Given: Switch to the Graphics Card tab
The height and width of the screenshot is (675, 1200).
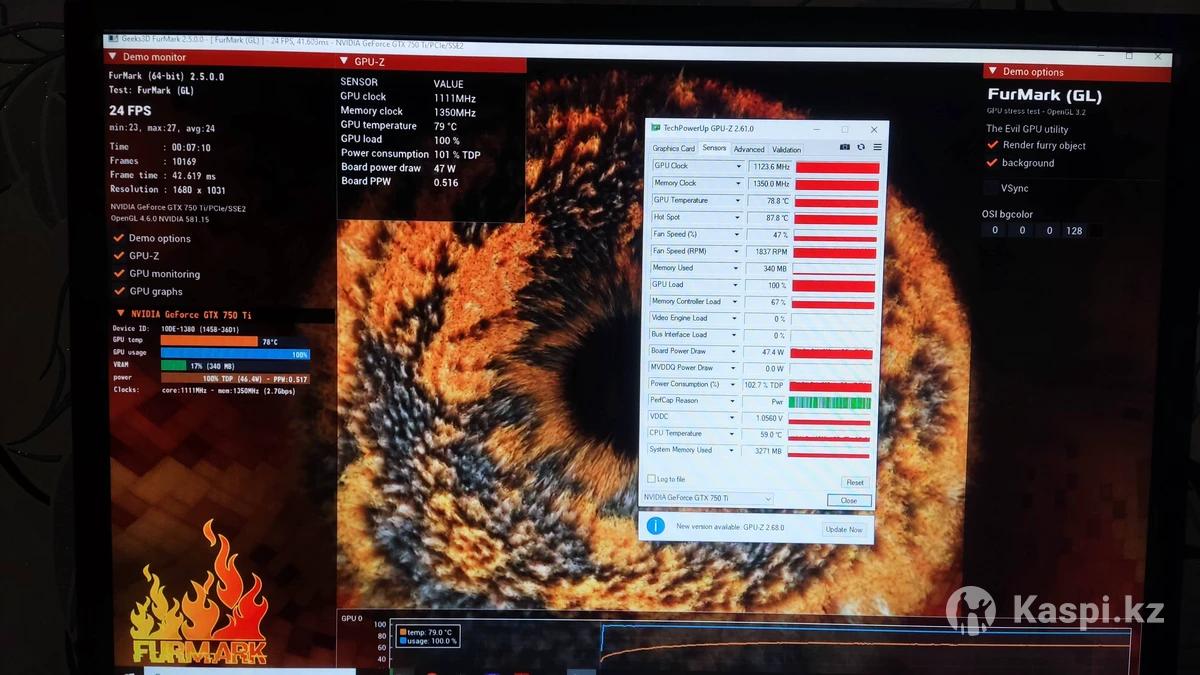Looking at the screenshot, I should pos(673,149).
